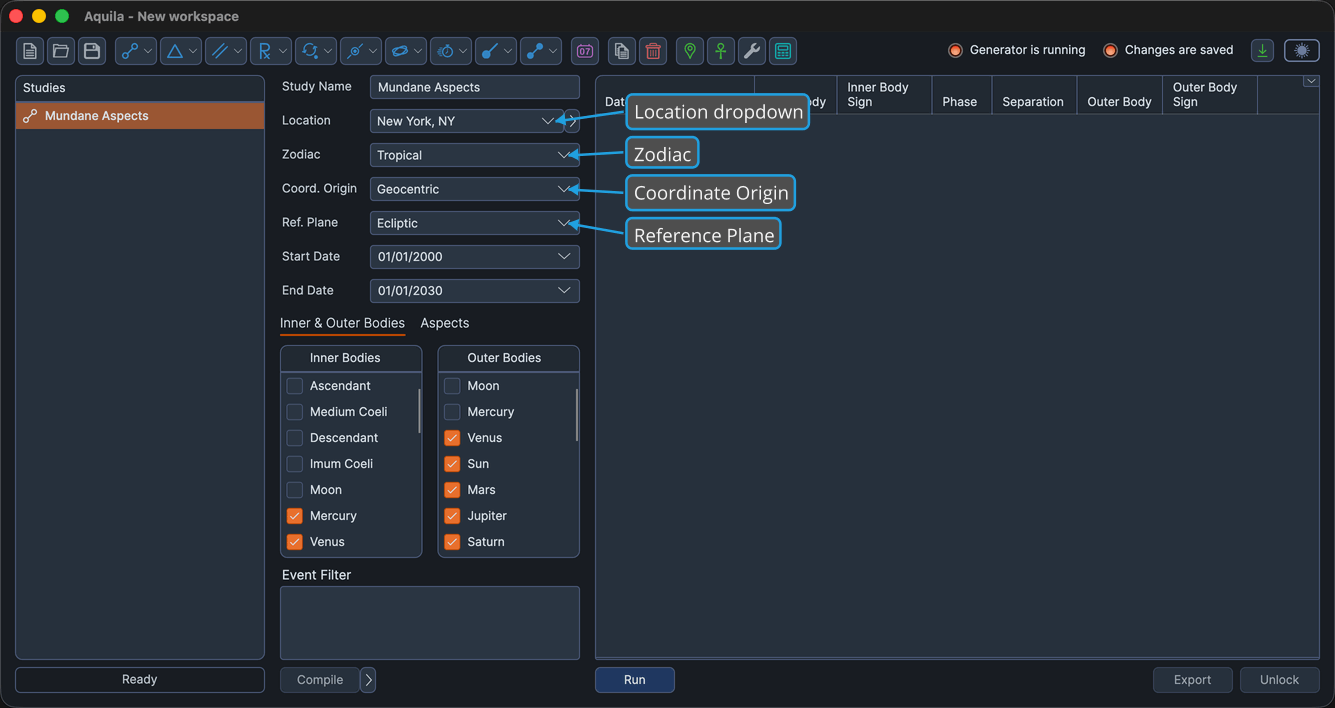
Task: Uncheck Mercury in Inner Bodies
Action: pyautogui.click(x=295, y=516)
